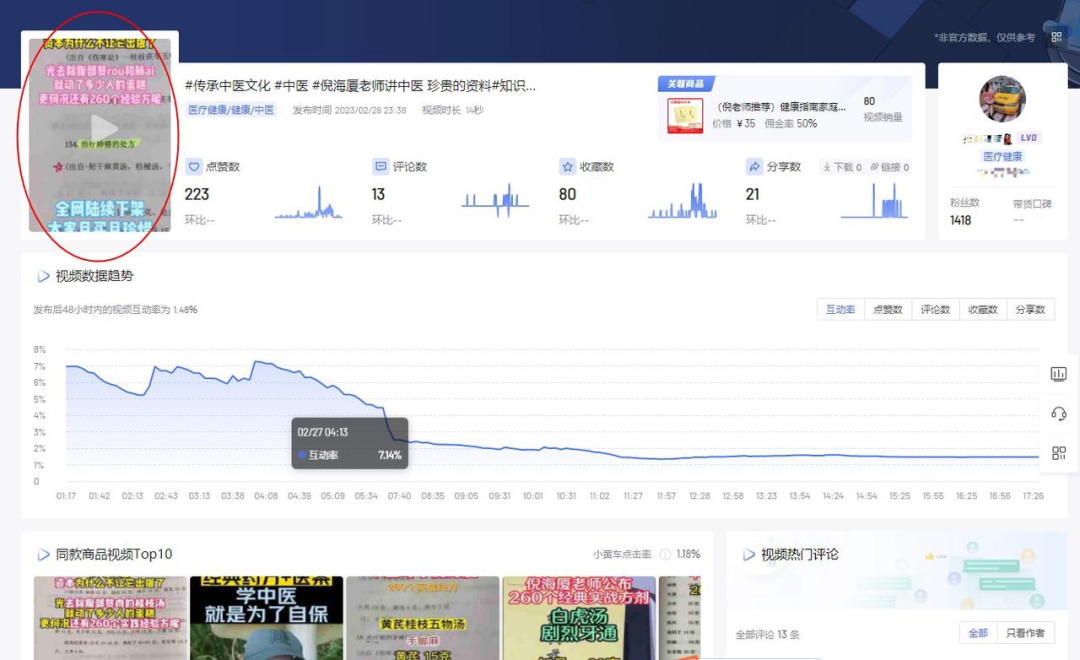Click the 分享数 sparkline chart

pos(875,200)
